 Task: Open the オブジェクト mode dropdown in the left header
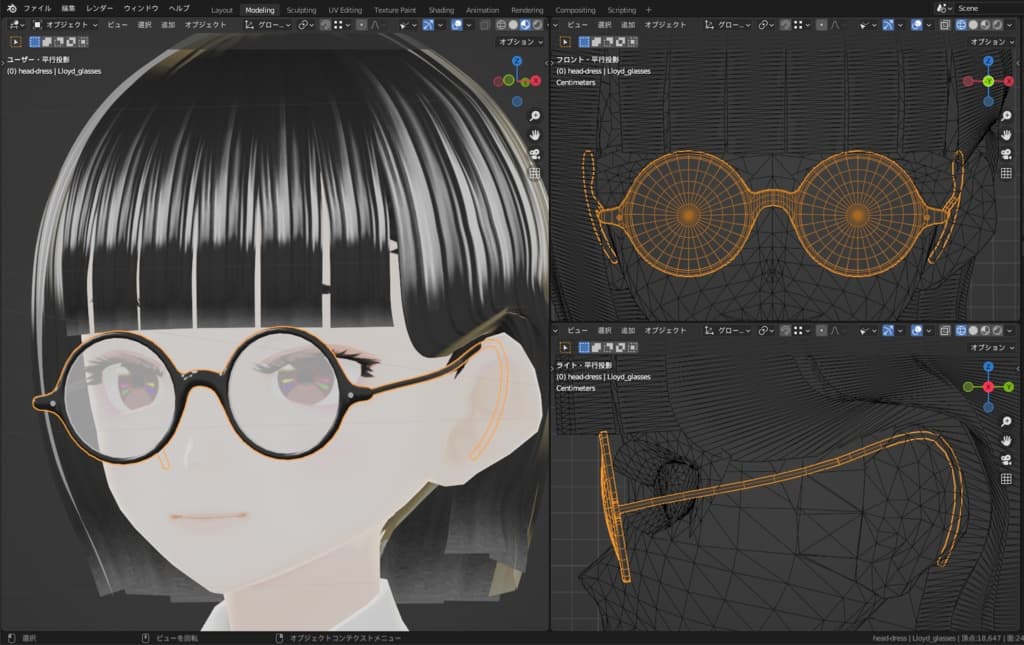coord(66,24)
